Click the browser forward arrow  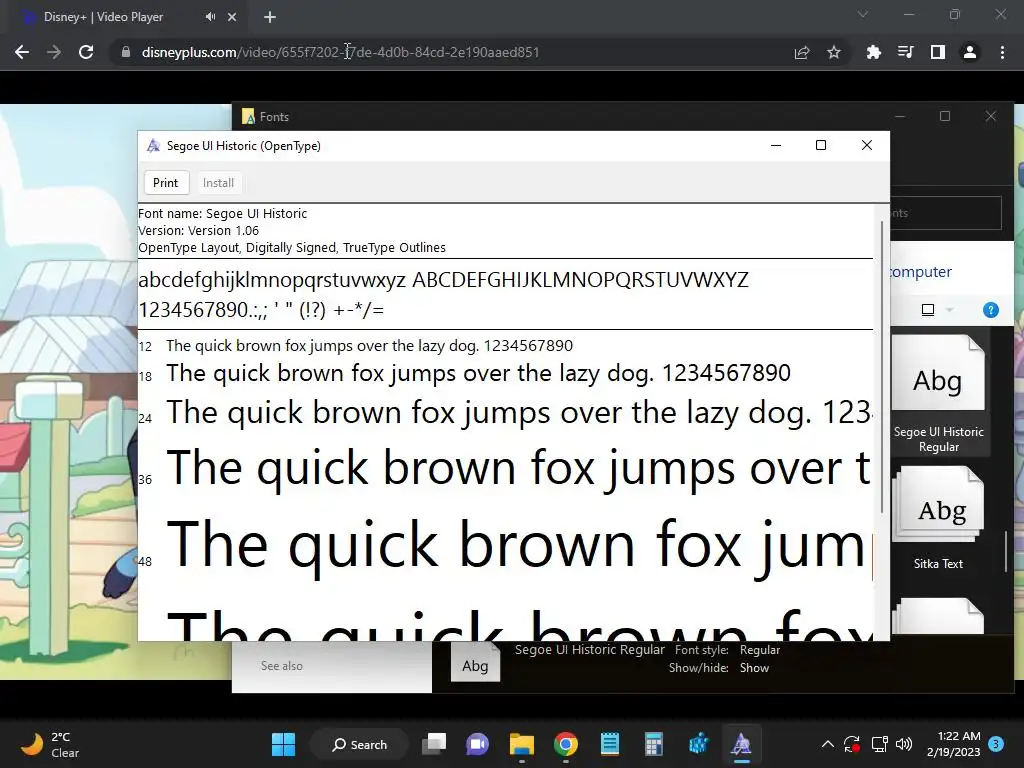(x=54, y=52)
